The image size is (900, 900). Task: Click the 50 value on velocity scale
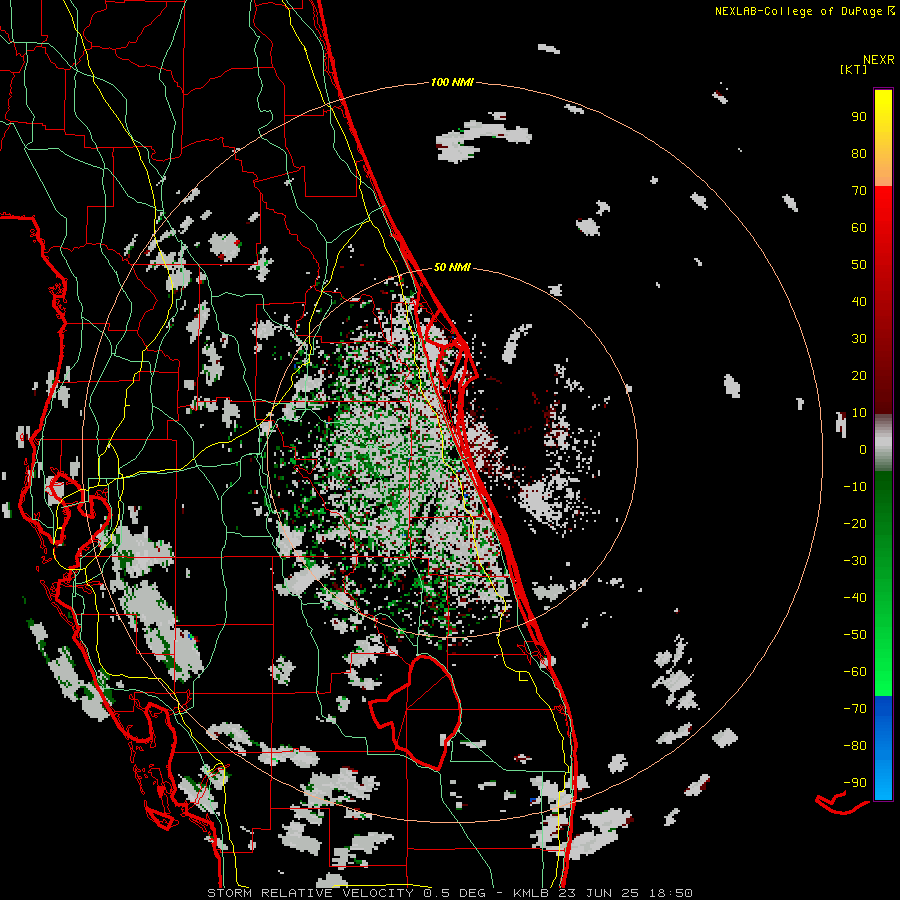pos(859,265)
